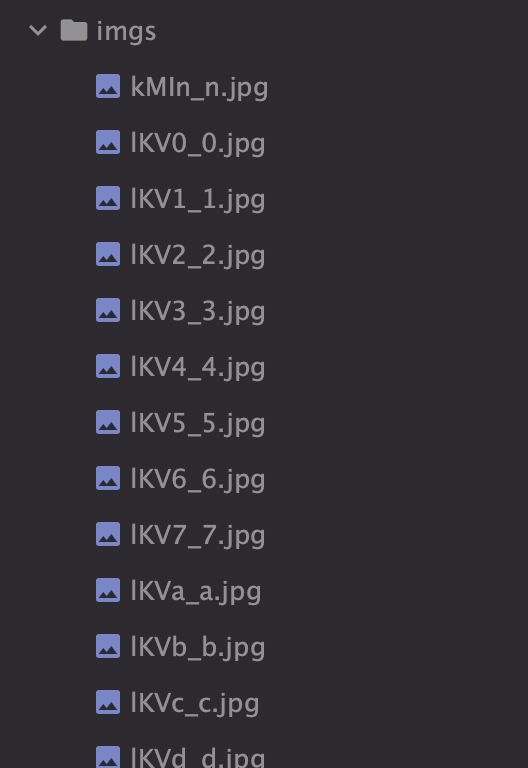Open file lKVb_b.jpg
The width and height of the screenshot is (528, 768).
point(197,648)
